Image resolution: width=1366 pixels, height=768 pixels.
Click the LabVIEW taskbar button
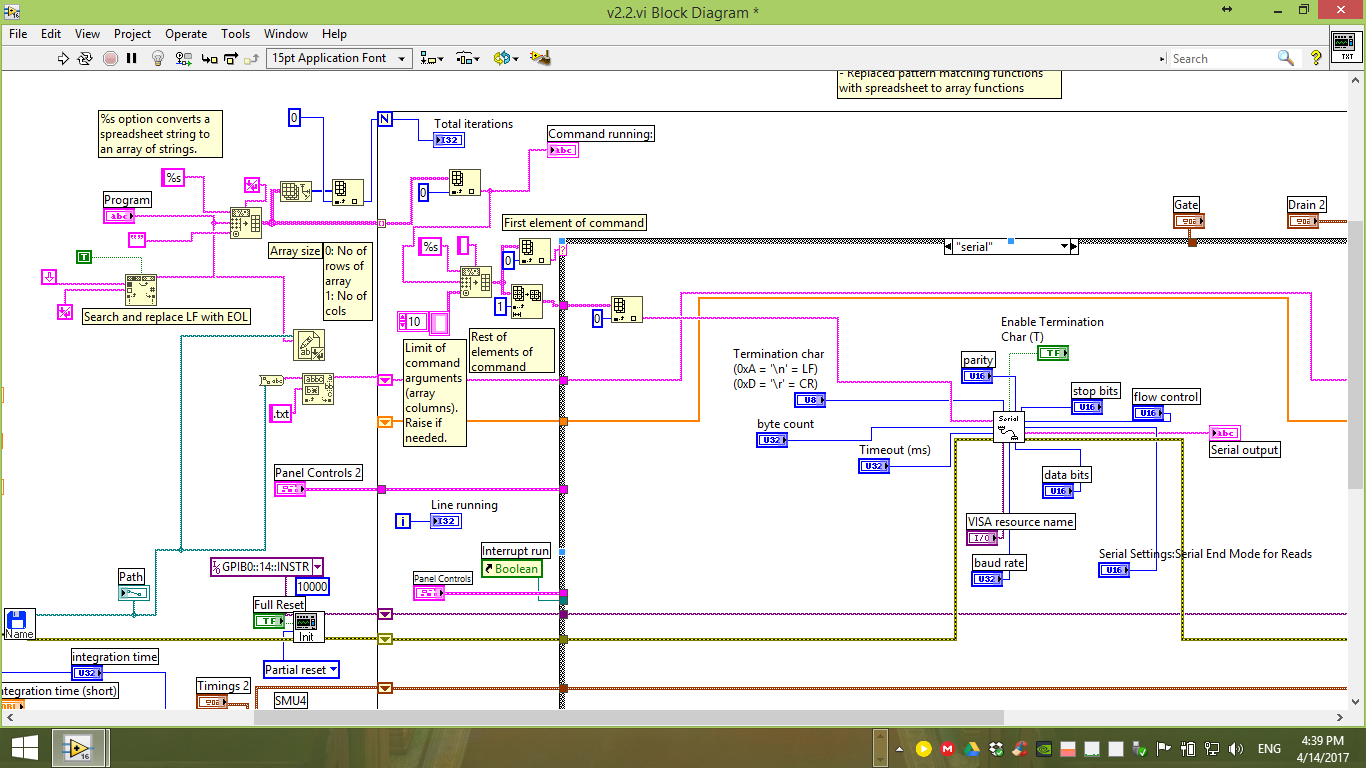(78, 748)
